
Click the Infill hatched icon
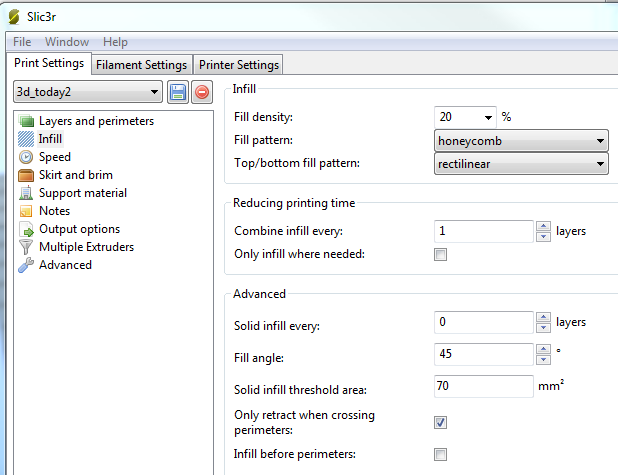26,139
